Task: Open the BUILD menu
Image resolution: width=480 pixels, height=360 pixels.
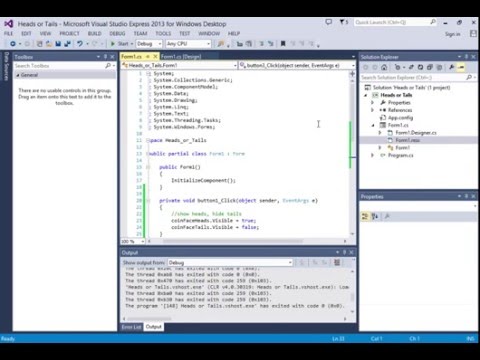Action: tap(95, 33)
